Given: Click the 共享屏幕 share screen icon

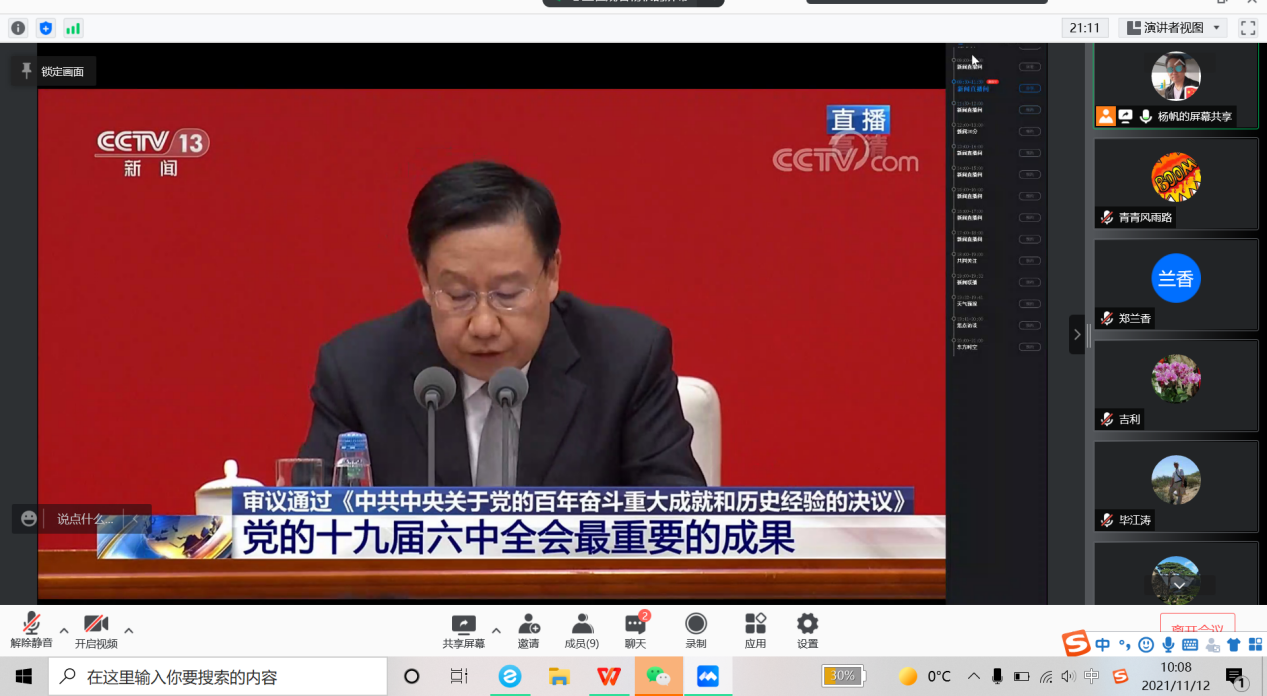Looking at the screenshot, I should click(463, 626).
